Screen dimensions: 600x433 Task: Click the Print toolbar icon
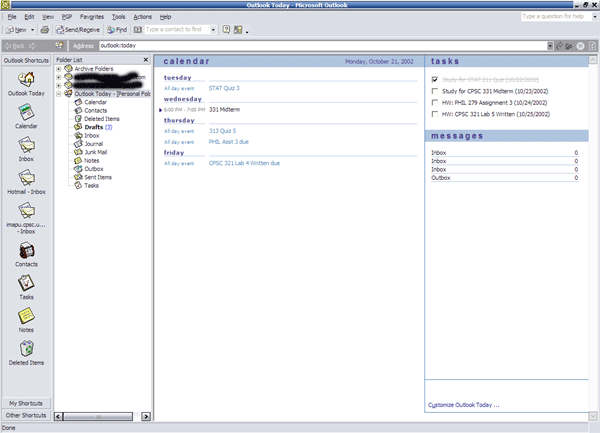[x=46, y=30]
